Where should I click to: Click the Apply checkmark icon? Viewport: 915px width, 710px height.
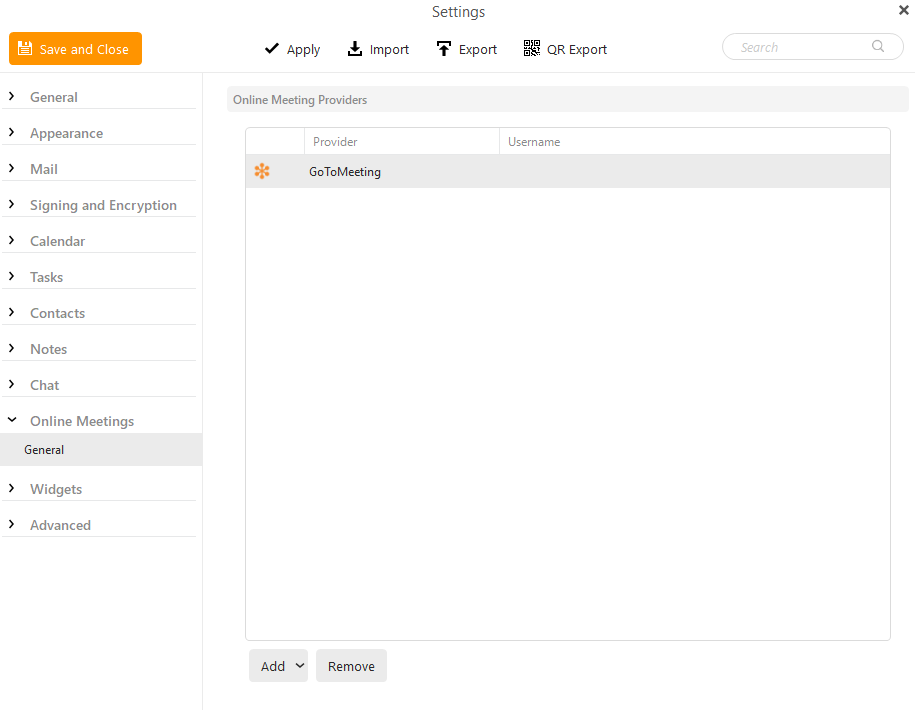[271, 48]
